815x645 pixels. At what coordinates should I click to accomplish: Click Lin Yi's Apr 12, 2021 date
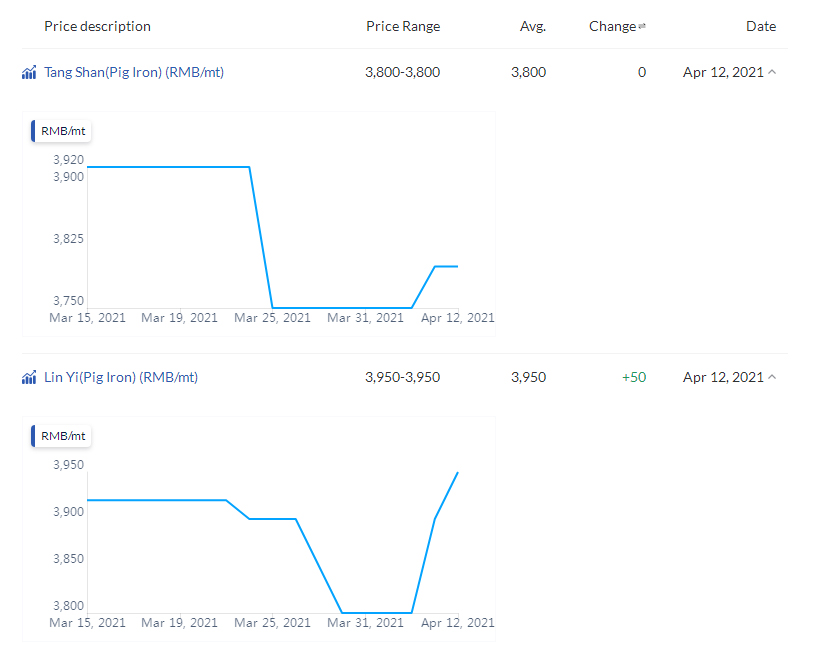click(722, 377)
